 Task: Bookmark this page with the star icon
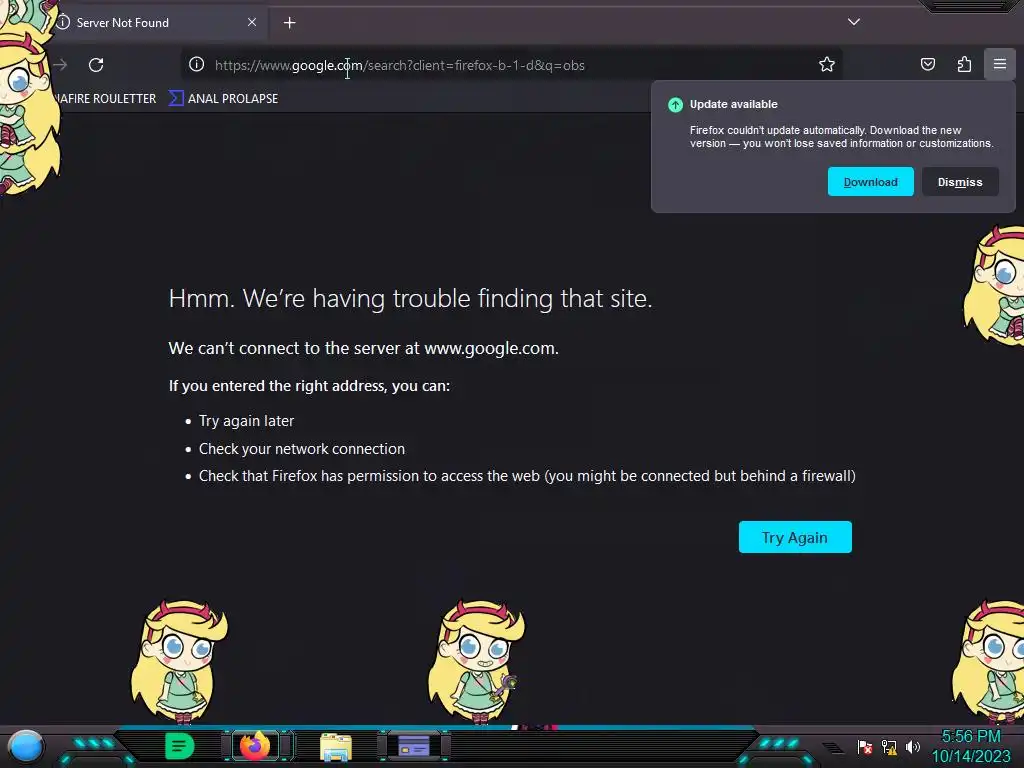(x=827, y=64)
